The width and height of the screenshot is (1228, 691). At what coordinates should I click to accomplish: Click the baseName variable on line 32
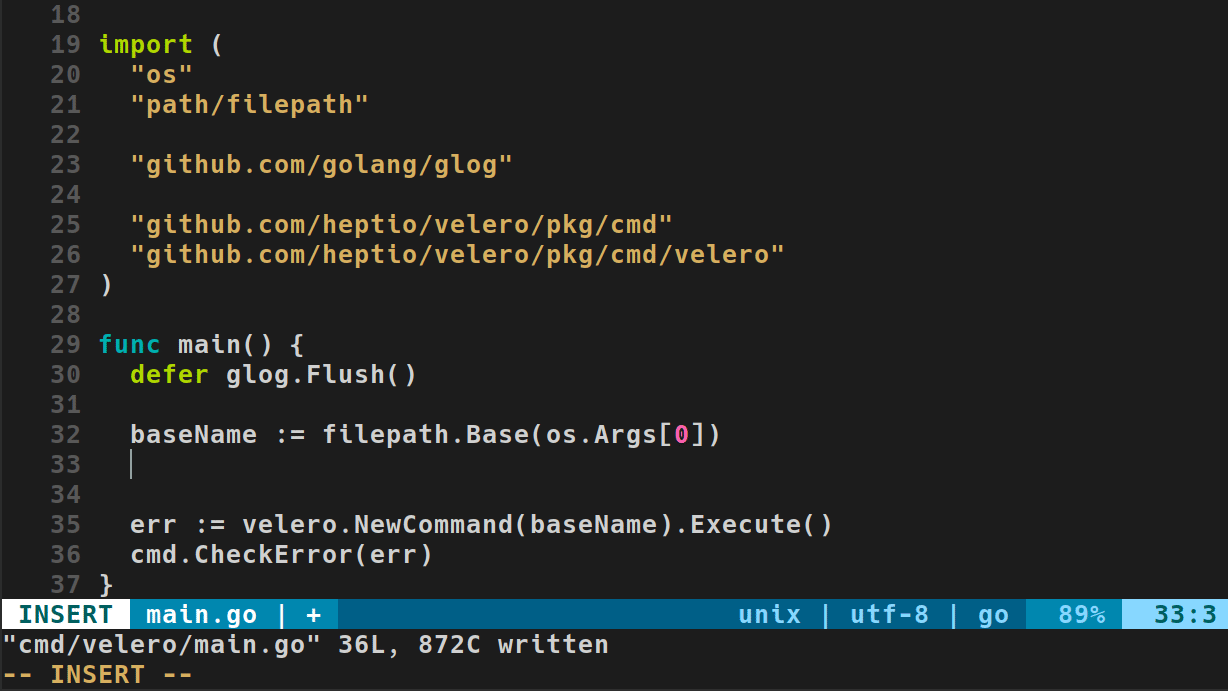[x=193, y=435]
